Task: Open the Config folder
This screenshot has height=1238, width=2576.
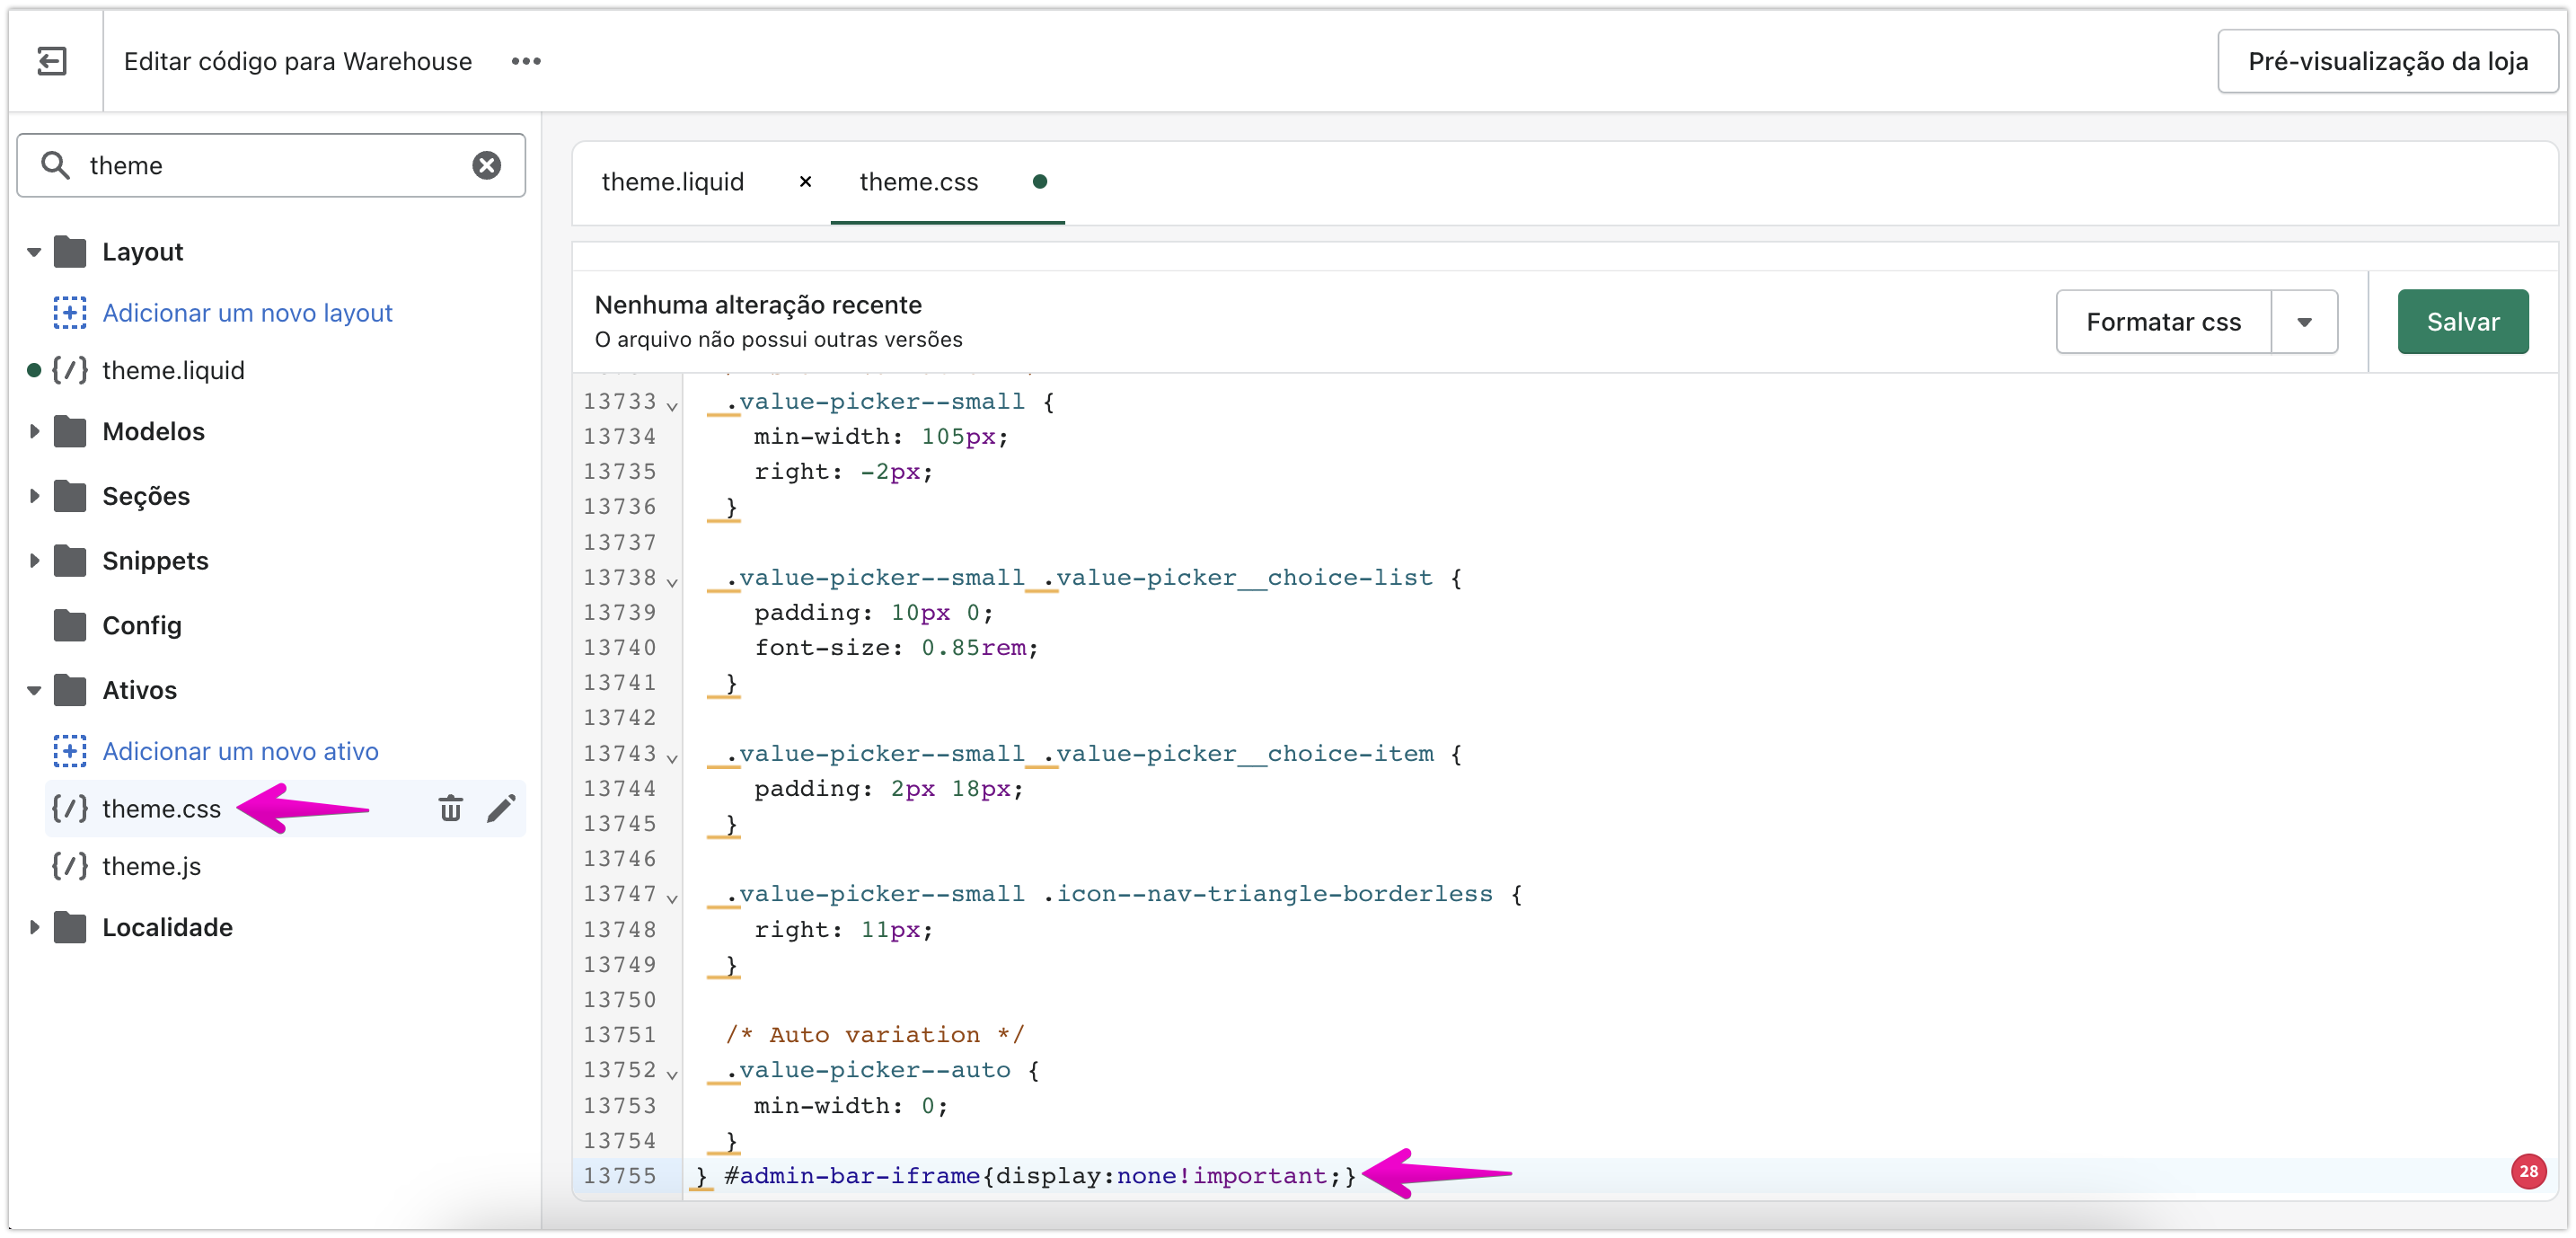Action: 142,625
